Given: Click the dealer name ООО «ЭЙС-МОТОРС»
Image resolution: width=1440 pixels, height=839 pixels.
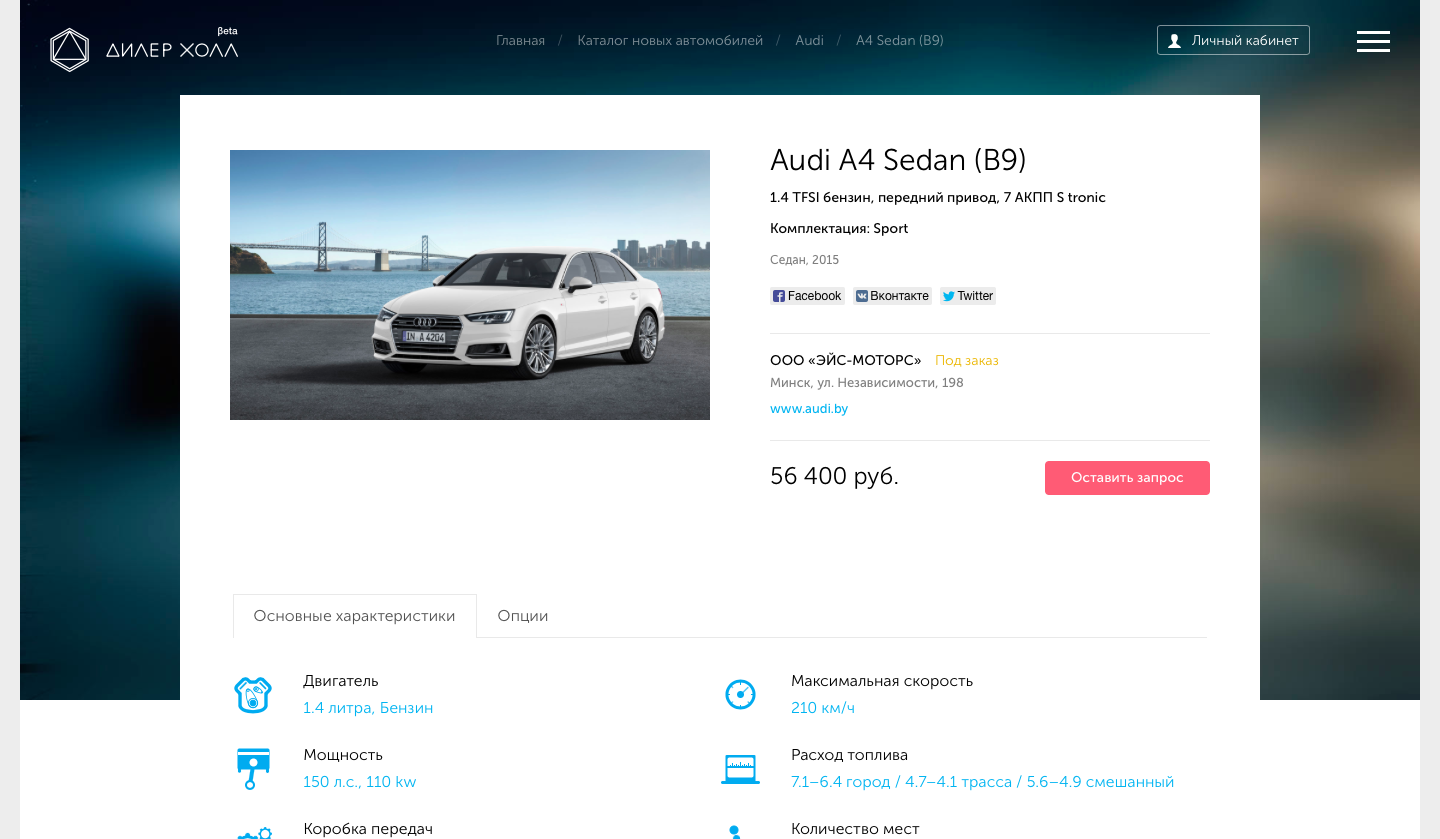Looking at the screenshot, I should pyautogui.click(x=846, y=361).
